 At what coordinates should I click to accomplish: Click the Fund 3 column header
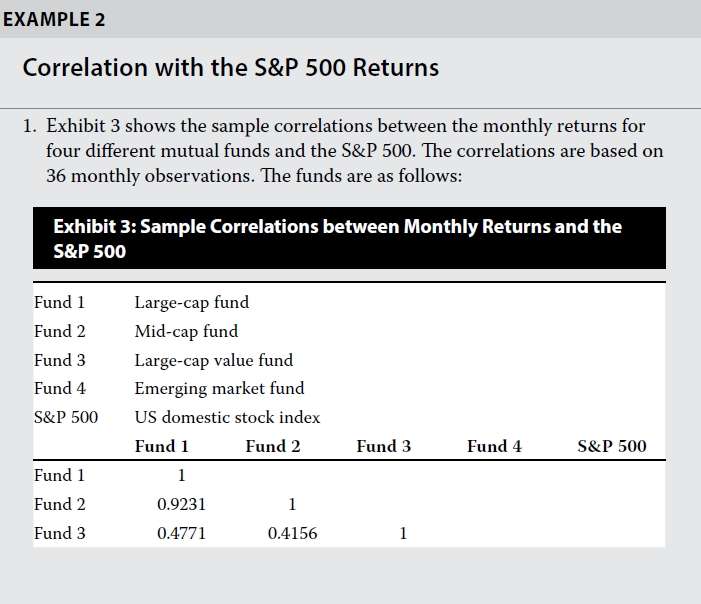tap(384, 446)
